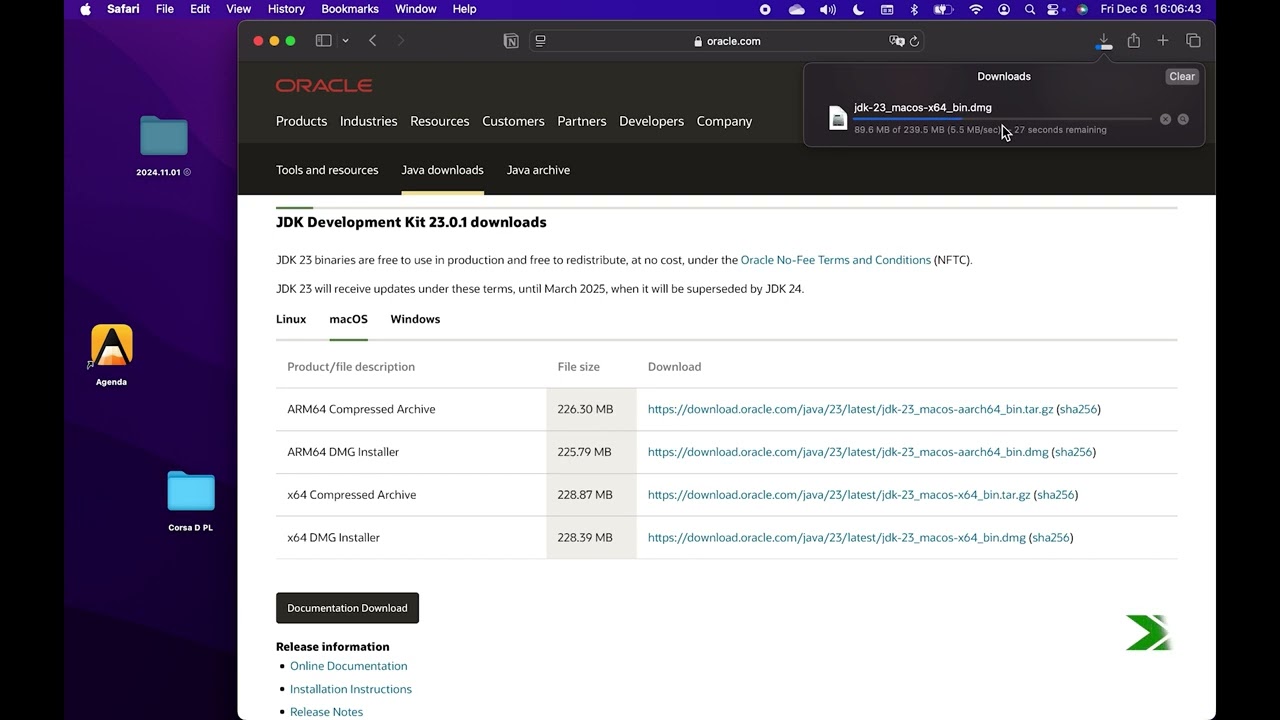The width and height of the screenshot is (1280, 720).
Task: Open a new tab with plus icon
Action: point(1163,41)
